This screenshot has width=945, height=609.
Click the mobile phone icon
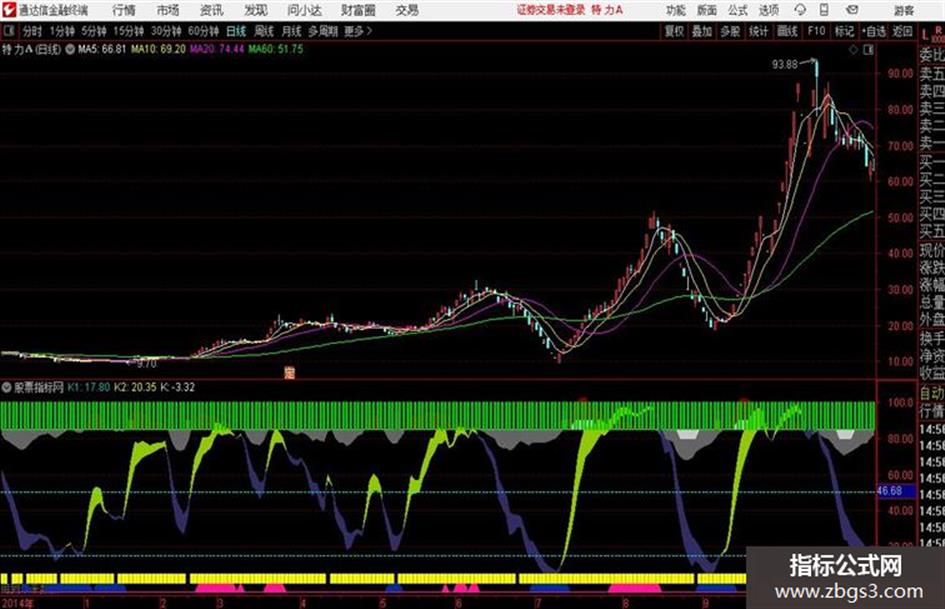coord(824,10)
